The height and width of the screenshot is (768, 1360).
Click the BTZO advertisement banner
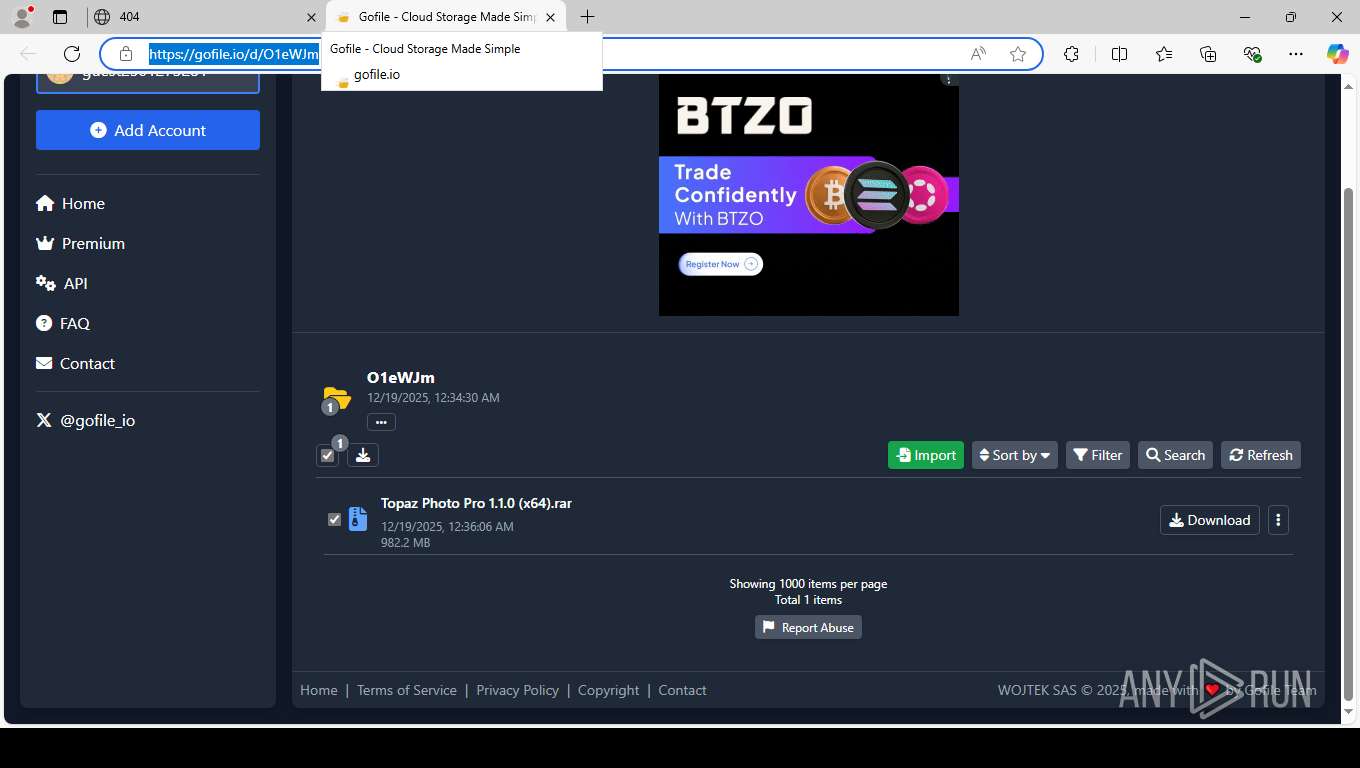(x=808, y=195)
